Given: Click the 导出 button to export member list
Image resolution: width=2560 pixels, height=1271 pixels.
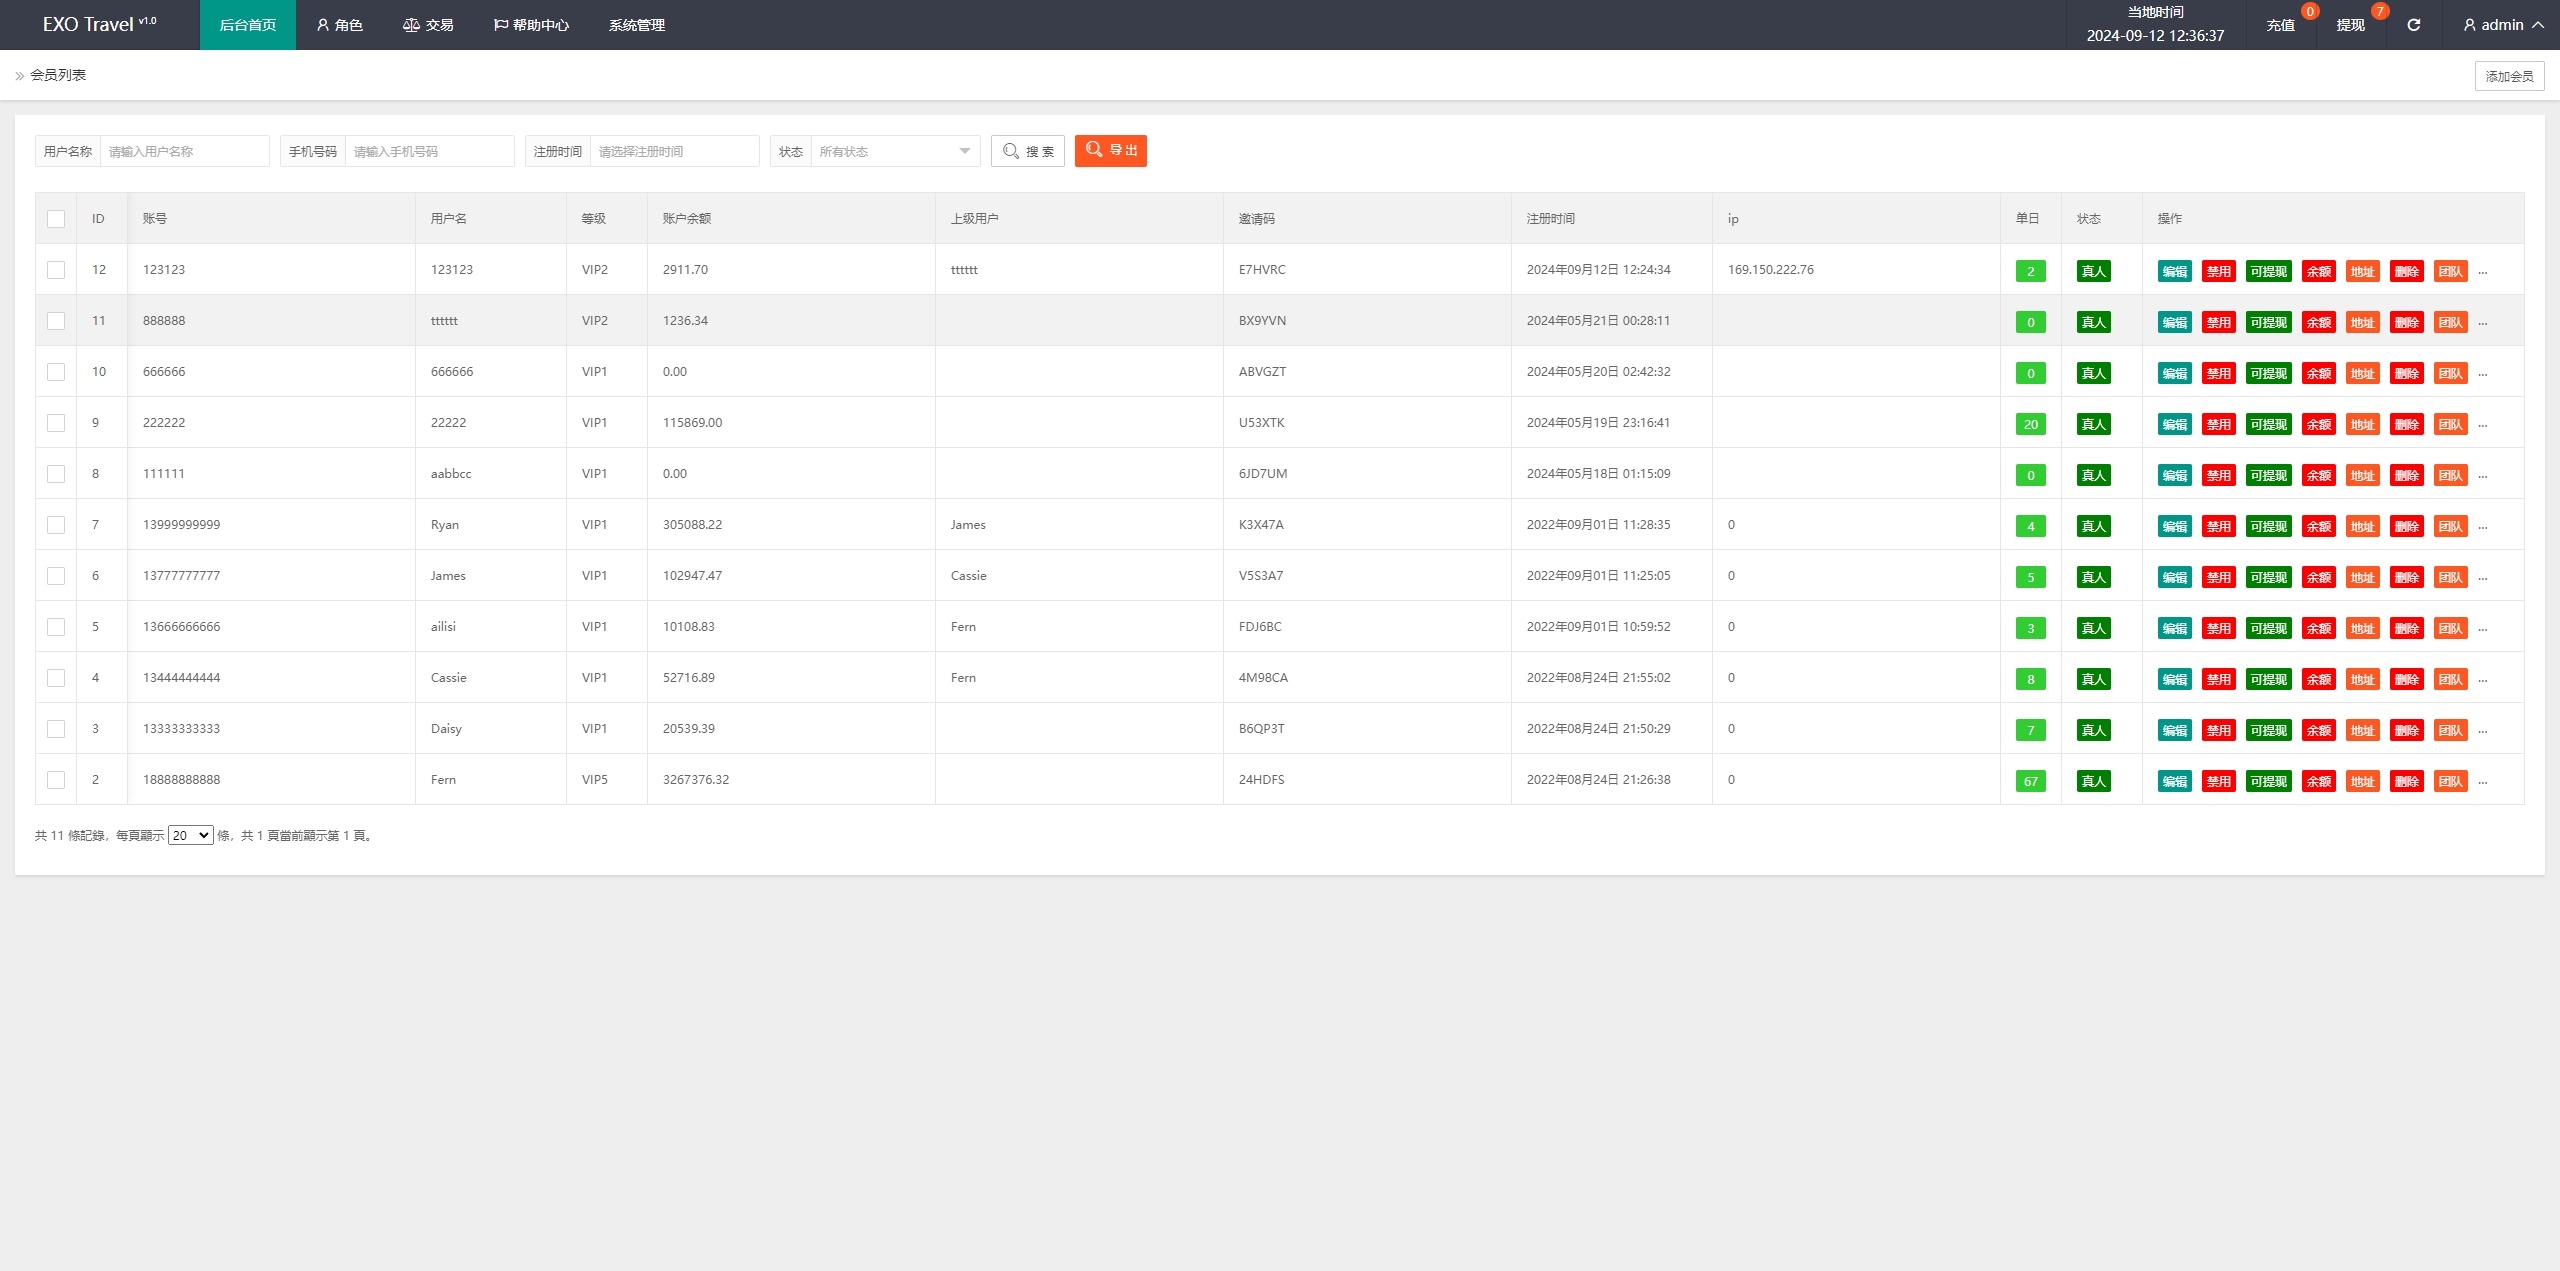Looking at the screenshot, I should (1112, 150).
